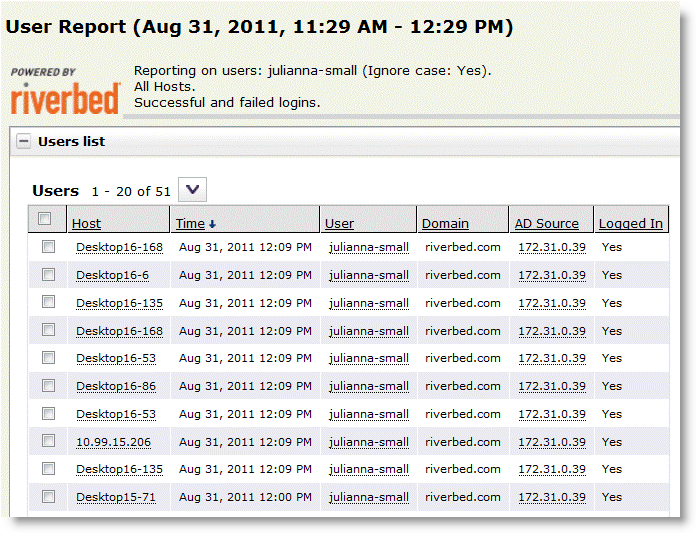Click julianna-small user link in first row
Image resolution: width=696 pixels, height=533 pixels.
369,247
